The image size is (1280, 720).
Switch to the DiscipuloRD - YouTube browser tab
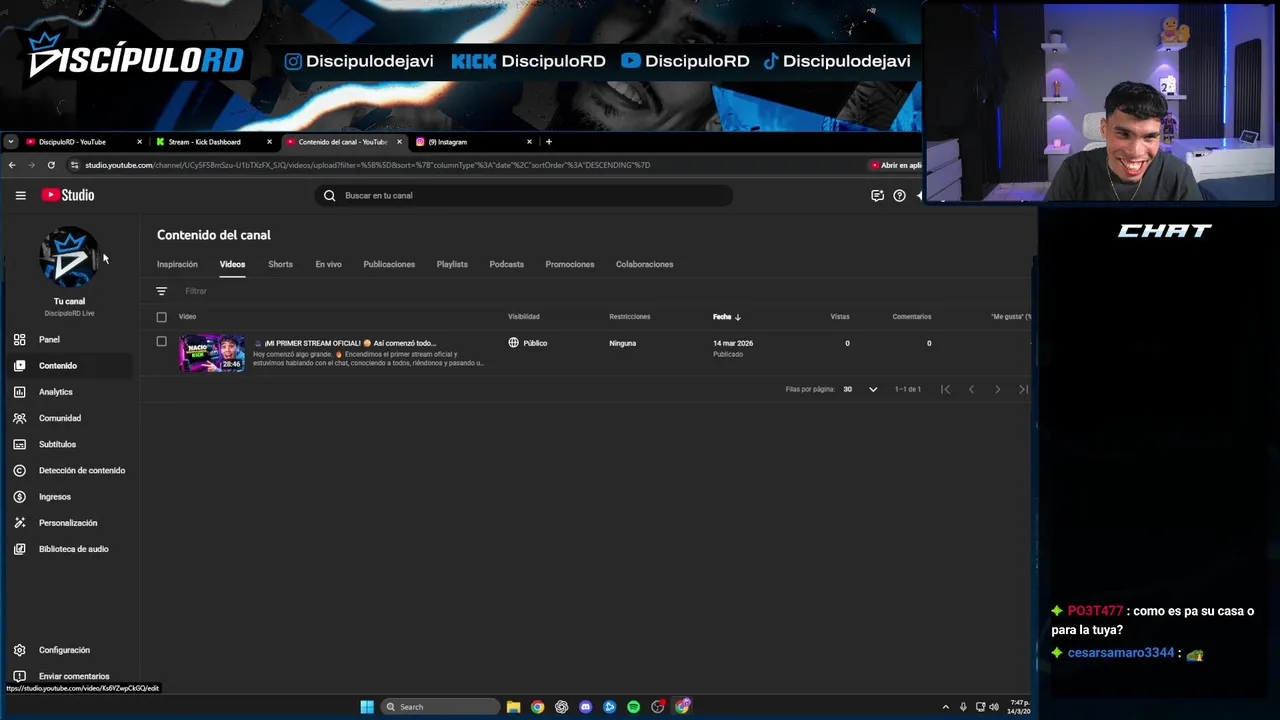coord(84,142)
